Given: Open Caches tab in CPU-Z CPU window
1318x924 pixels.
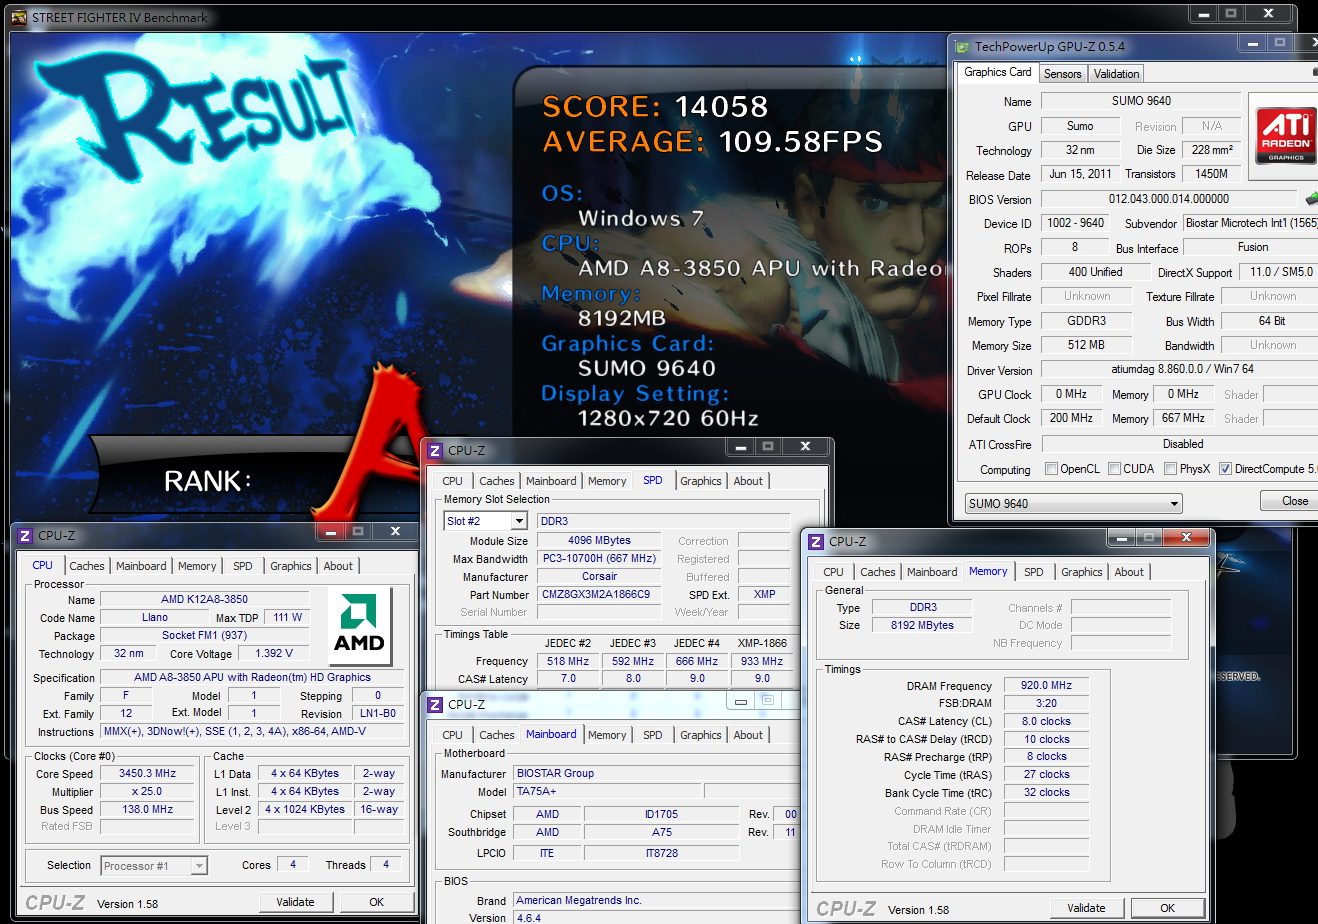Looking at the screenshot, I should click(87, 566).
